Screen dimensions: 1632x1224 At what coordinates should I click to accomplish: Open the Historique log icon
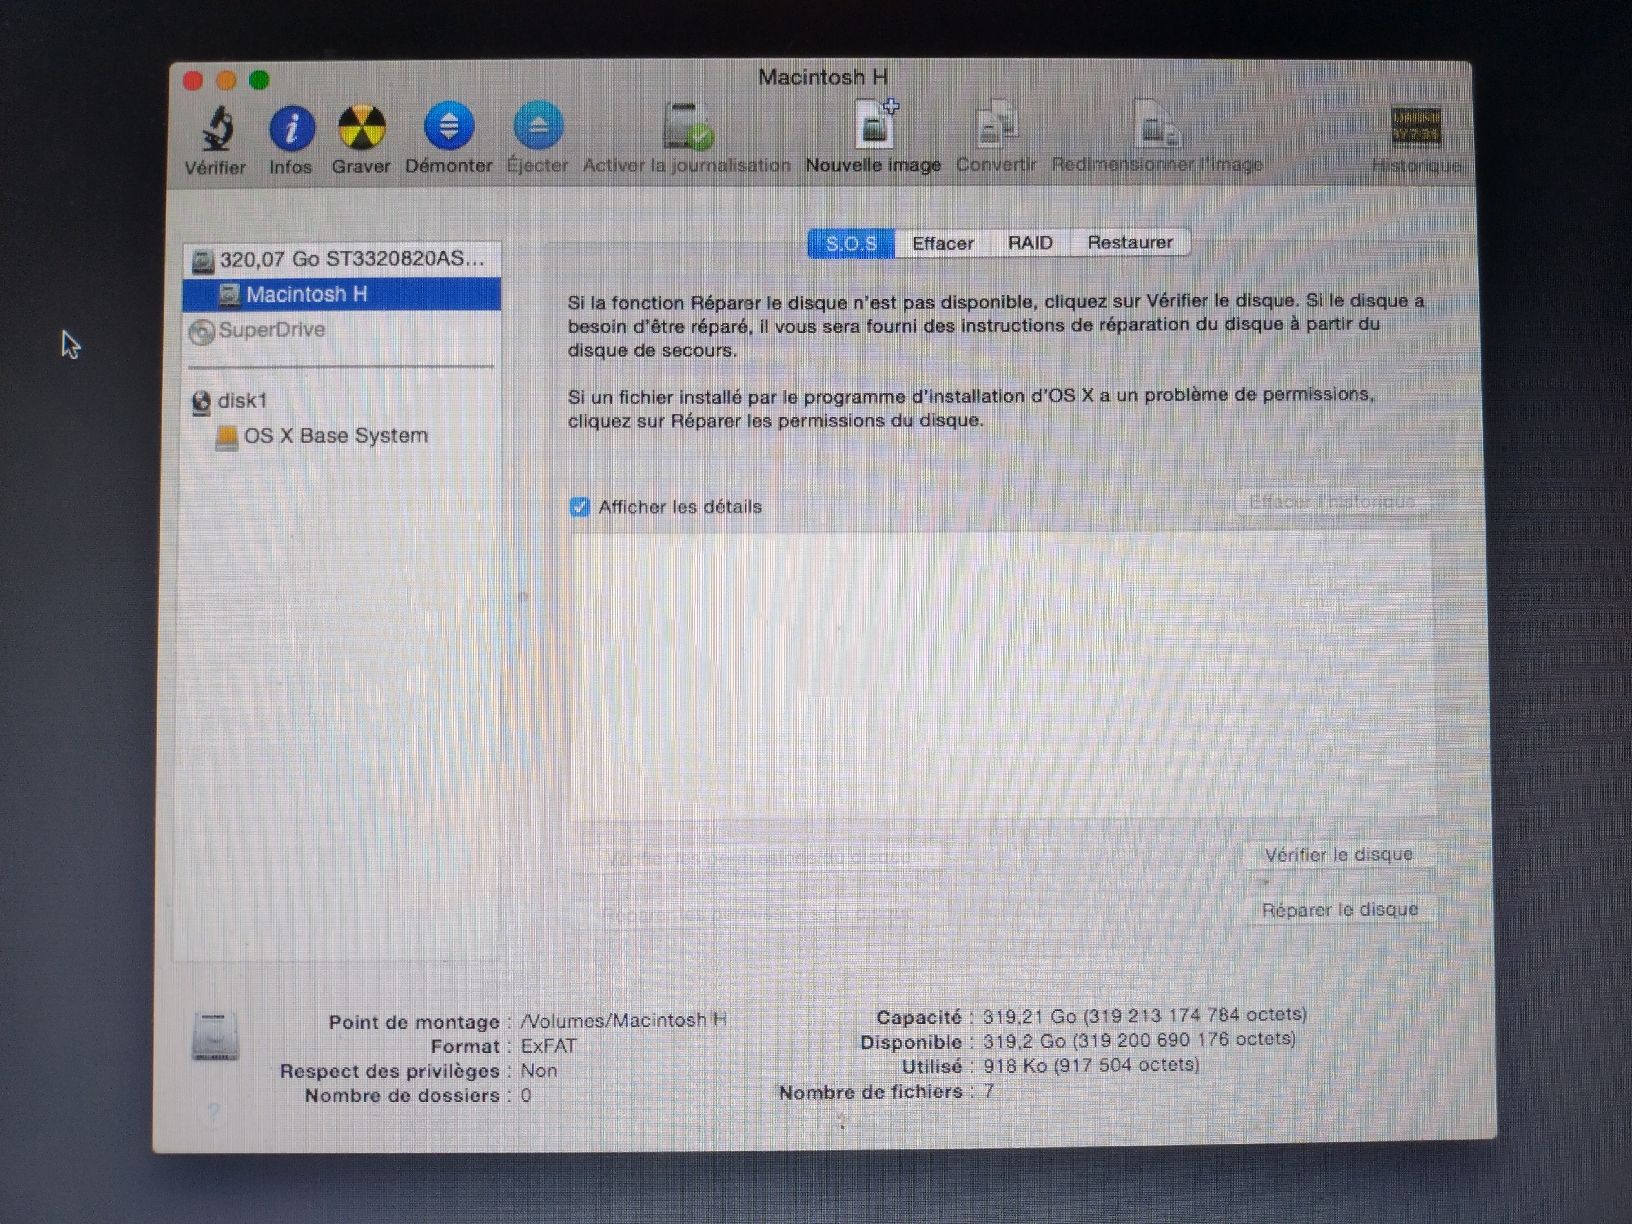click(x=1417, y=128)
